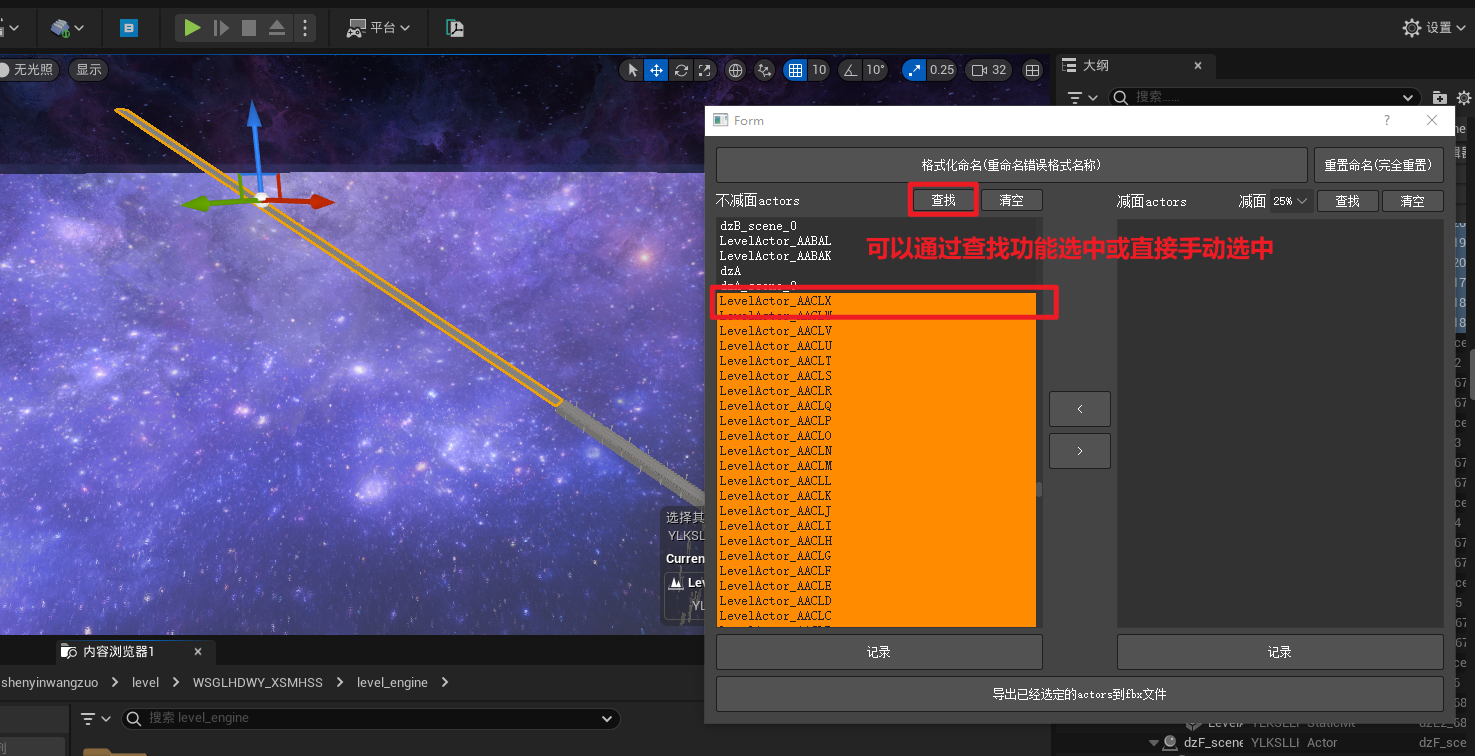This screenshot has height=756, width=1475.
Task: Open the 平台 platforms dropdown
Action: click(379, 28)
